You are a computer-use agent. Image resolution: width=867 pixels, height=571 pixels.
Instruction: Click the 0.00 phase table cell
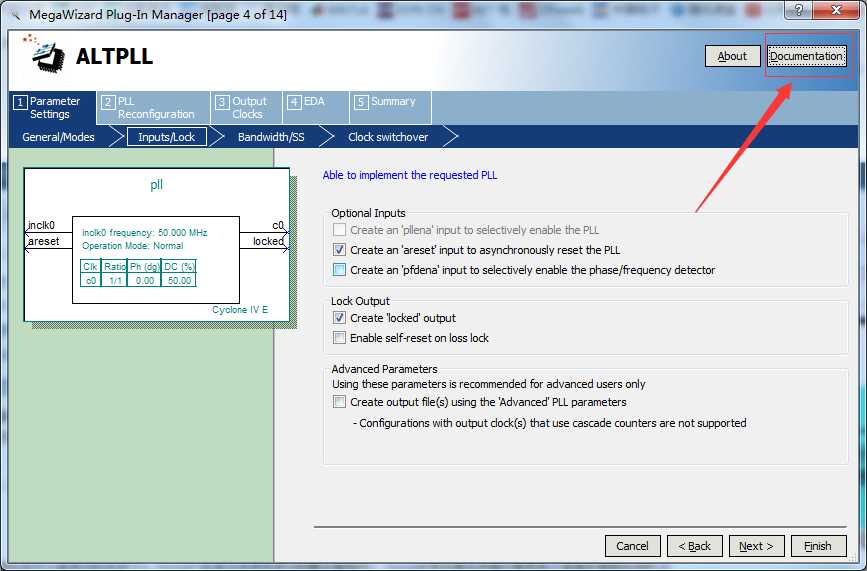click(144, 280)
